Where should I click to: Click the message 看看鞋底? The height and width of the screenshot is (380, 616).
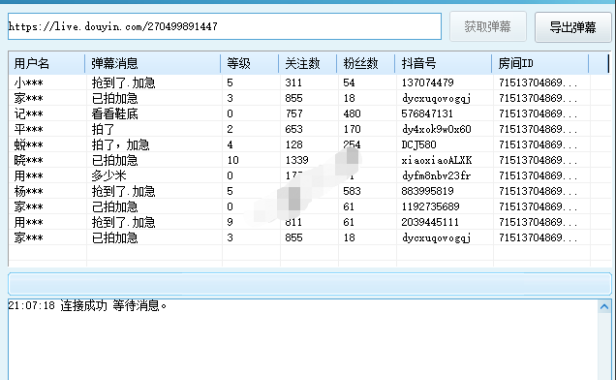pyautogui.click(x=115, y=114)
